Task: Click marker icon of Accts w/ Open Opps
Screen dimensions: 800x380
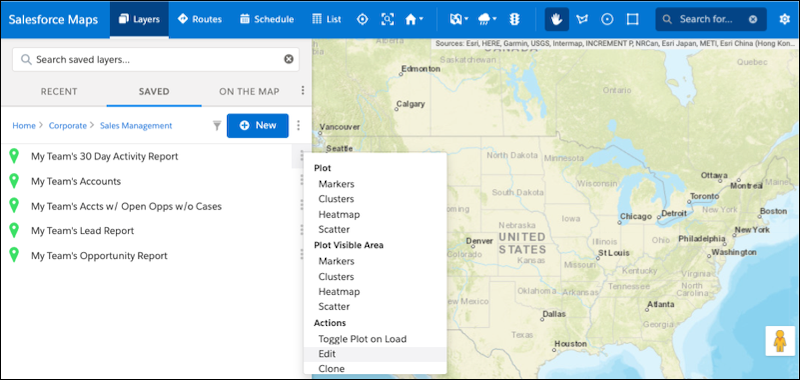Action: click(14, 206)
